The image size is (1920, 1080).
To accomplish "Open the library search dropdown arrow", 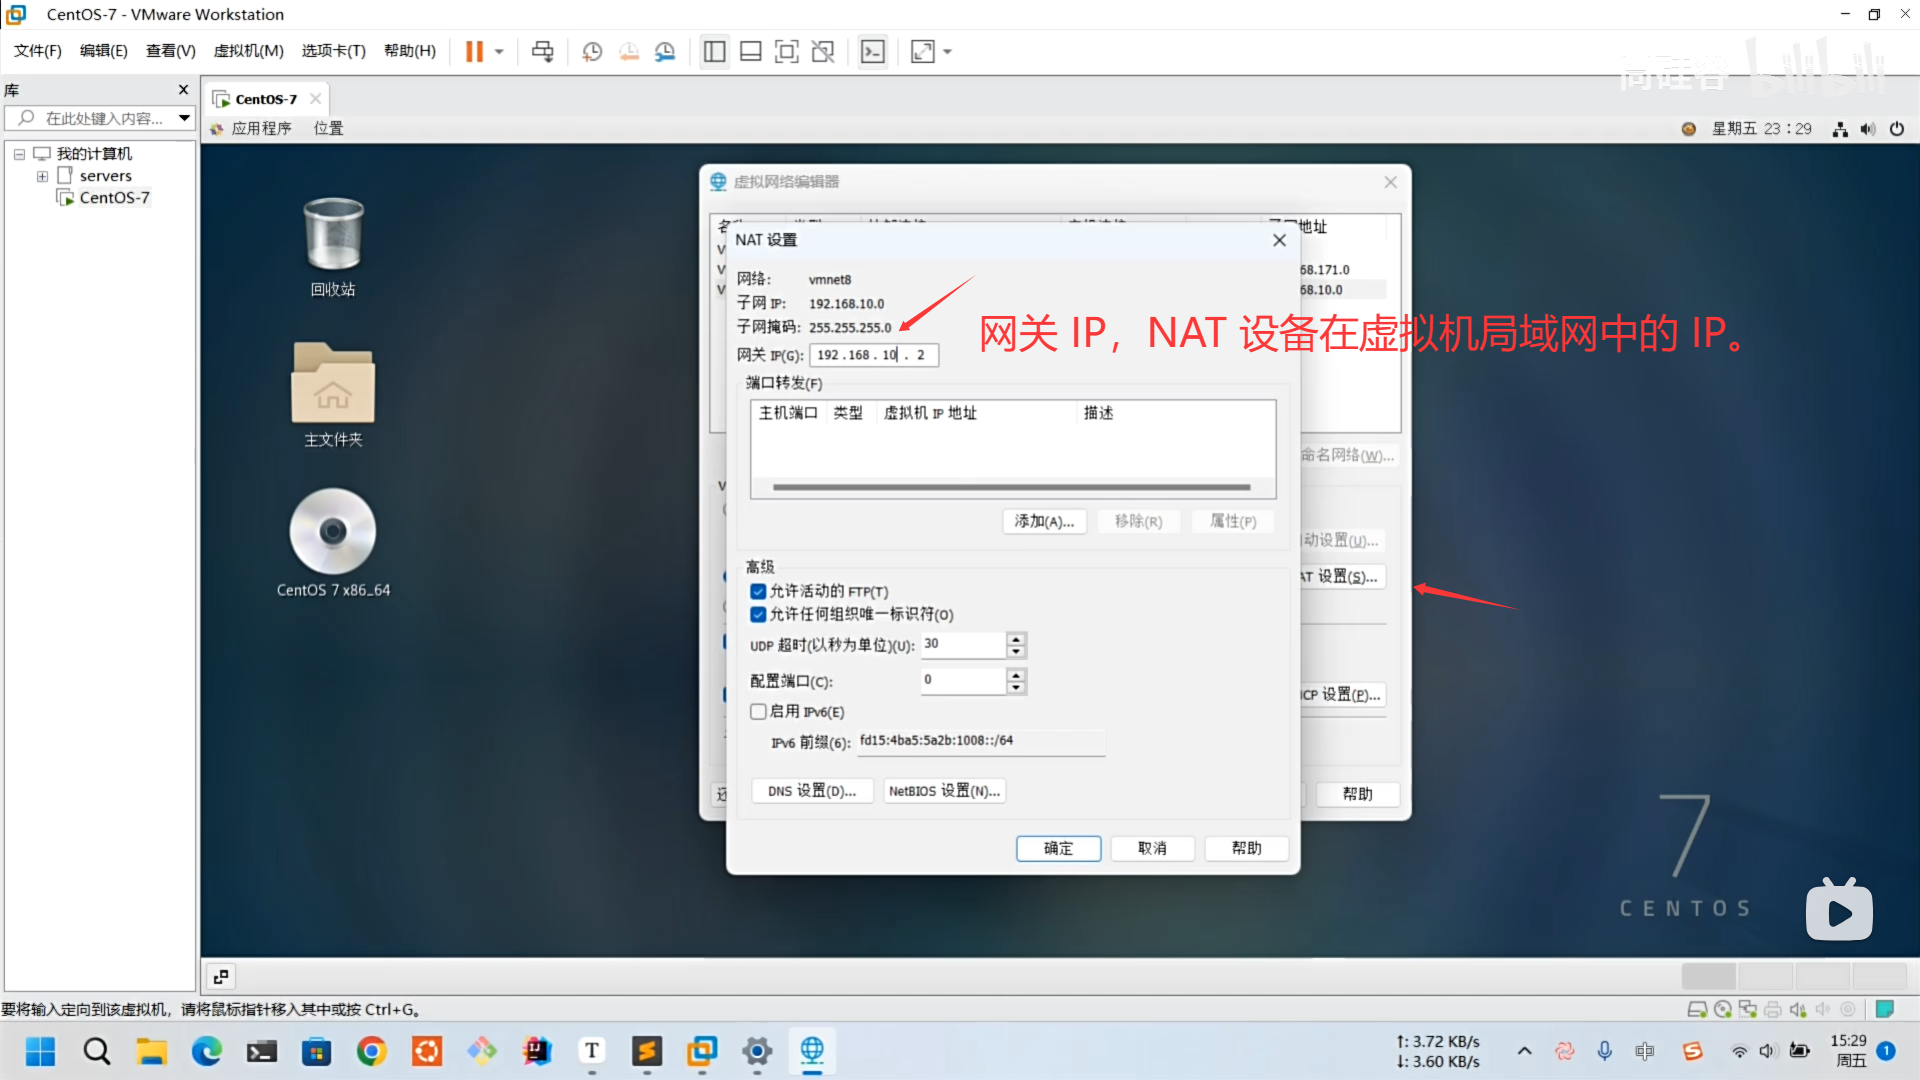I will click(184, 118).
